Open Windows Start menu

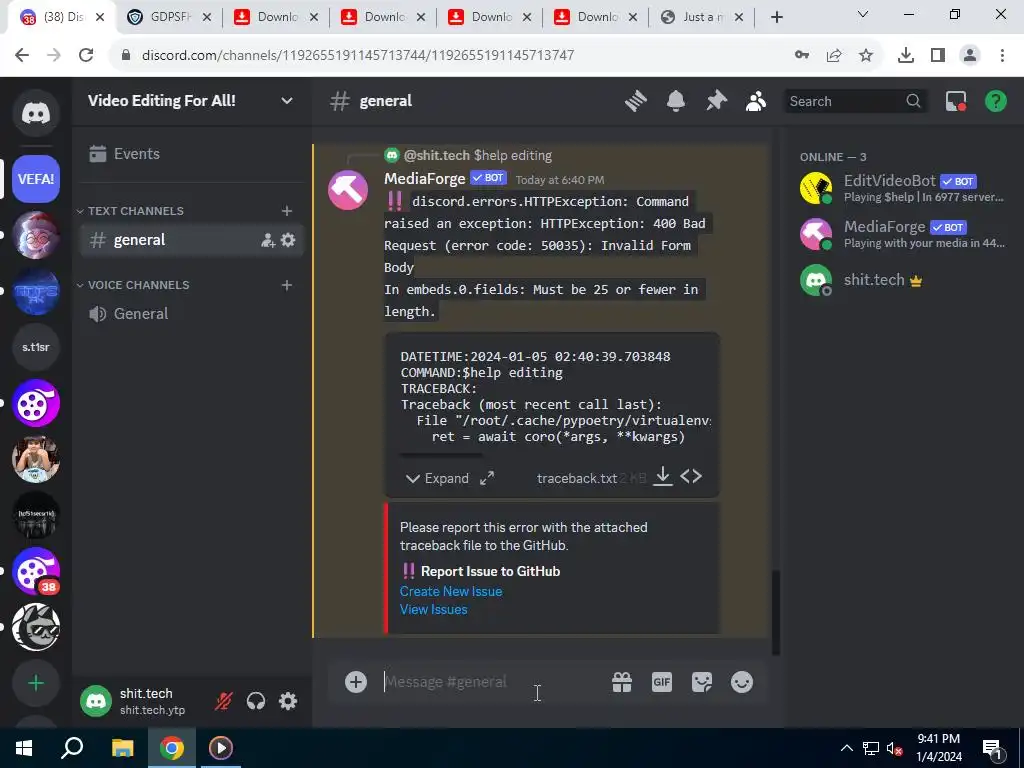pyautogui.click(x=24, y=748)
